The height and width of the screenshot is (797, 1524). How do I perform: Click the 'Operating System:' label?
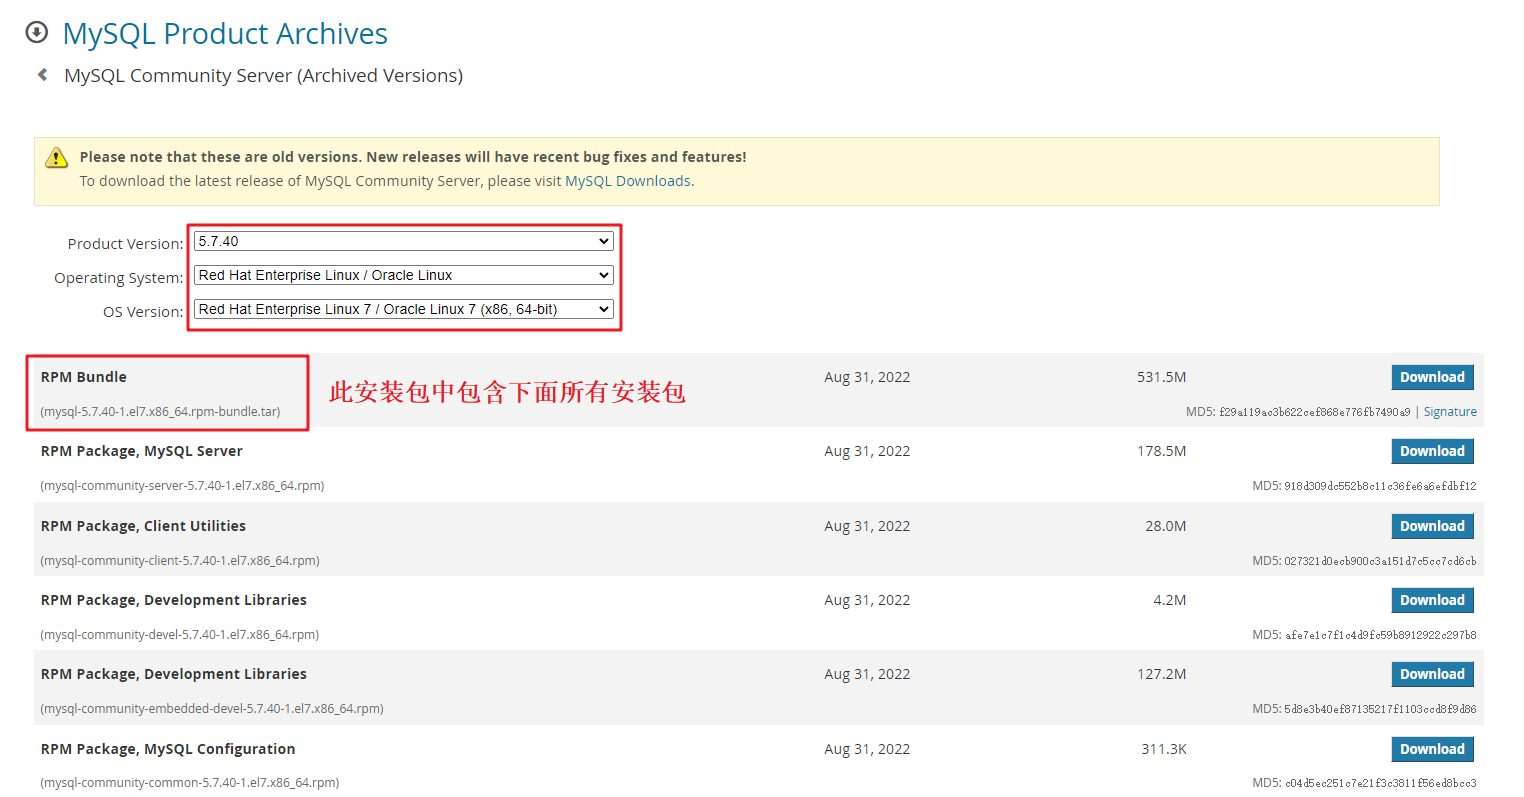[118, 278]
